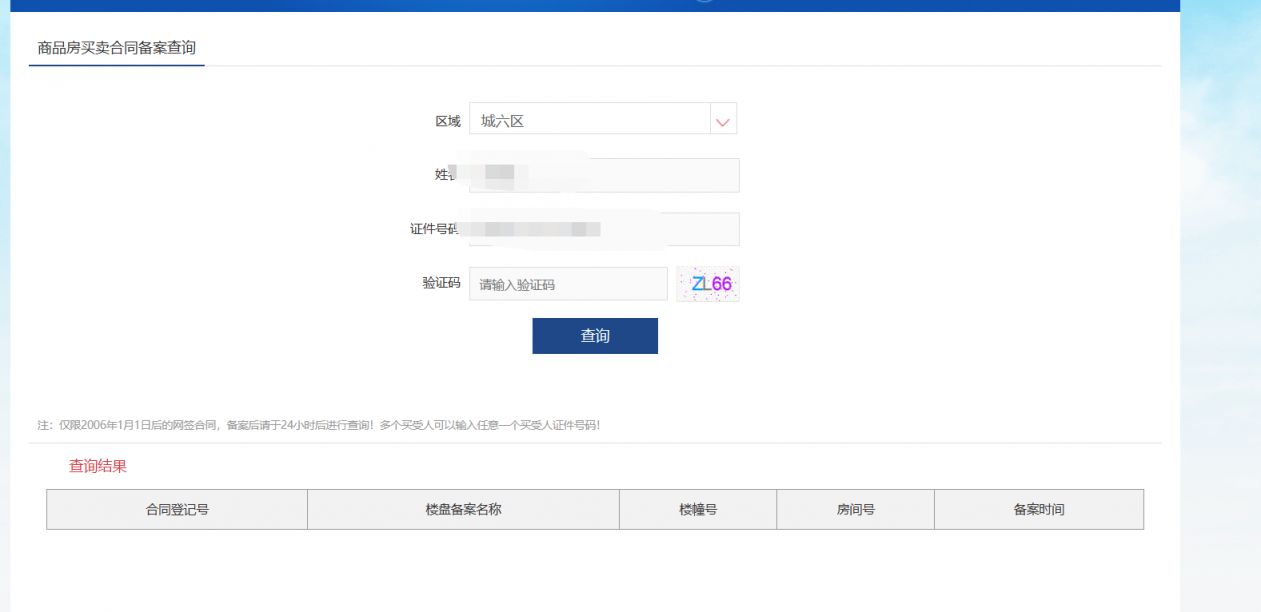
Task: Click the 合同登记号 column header
Action: coord(177,509)
